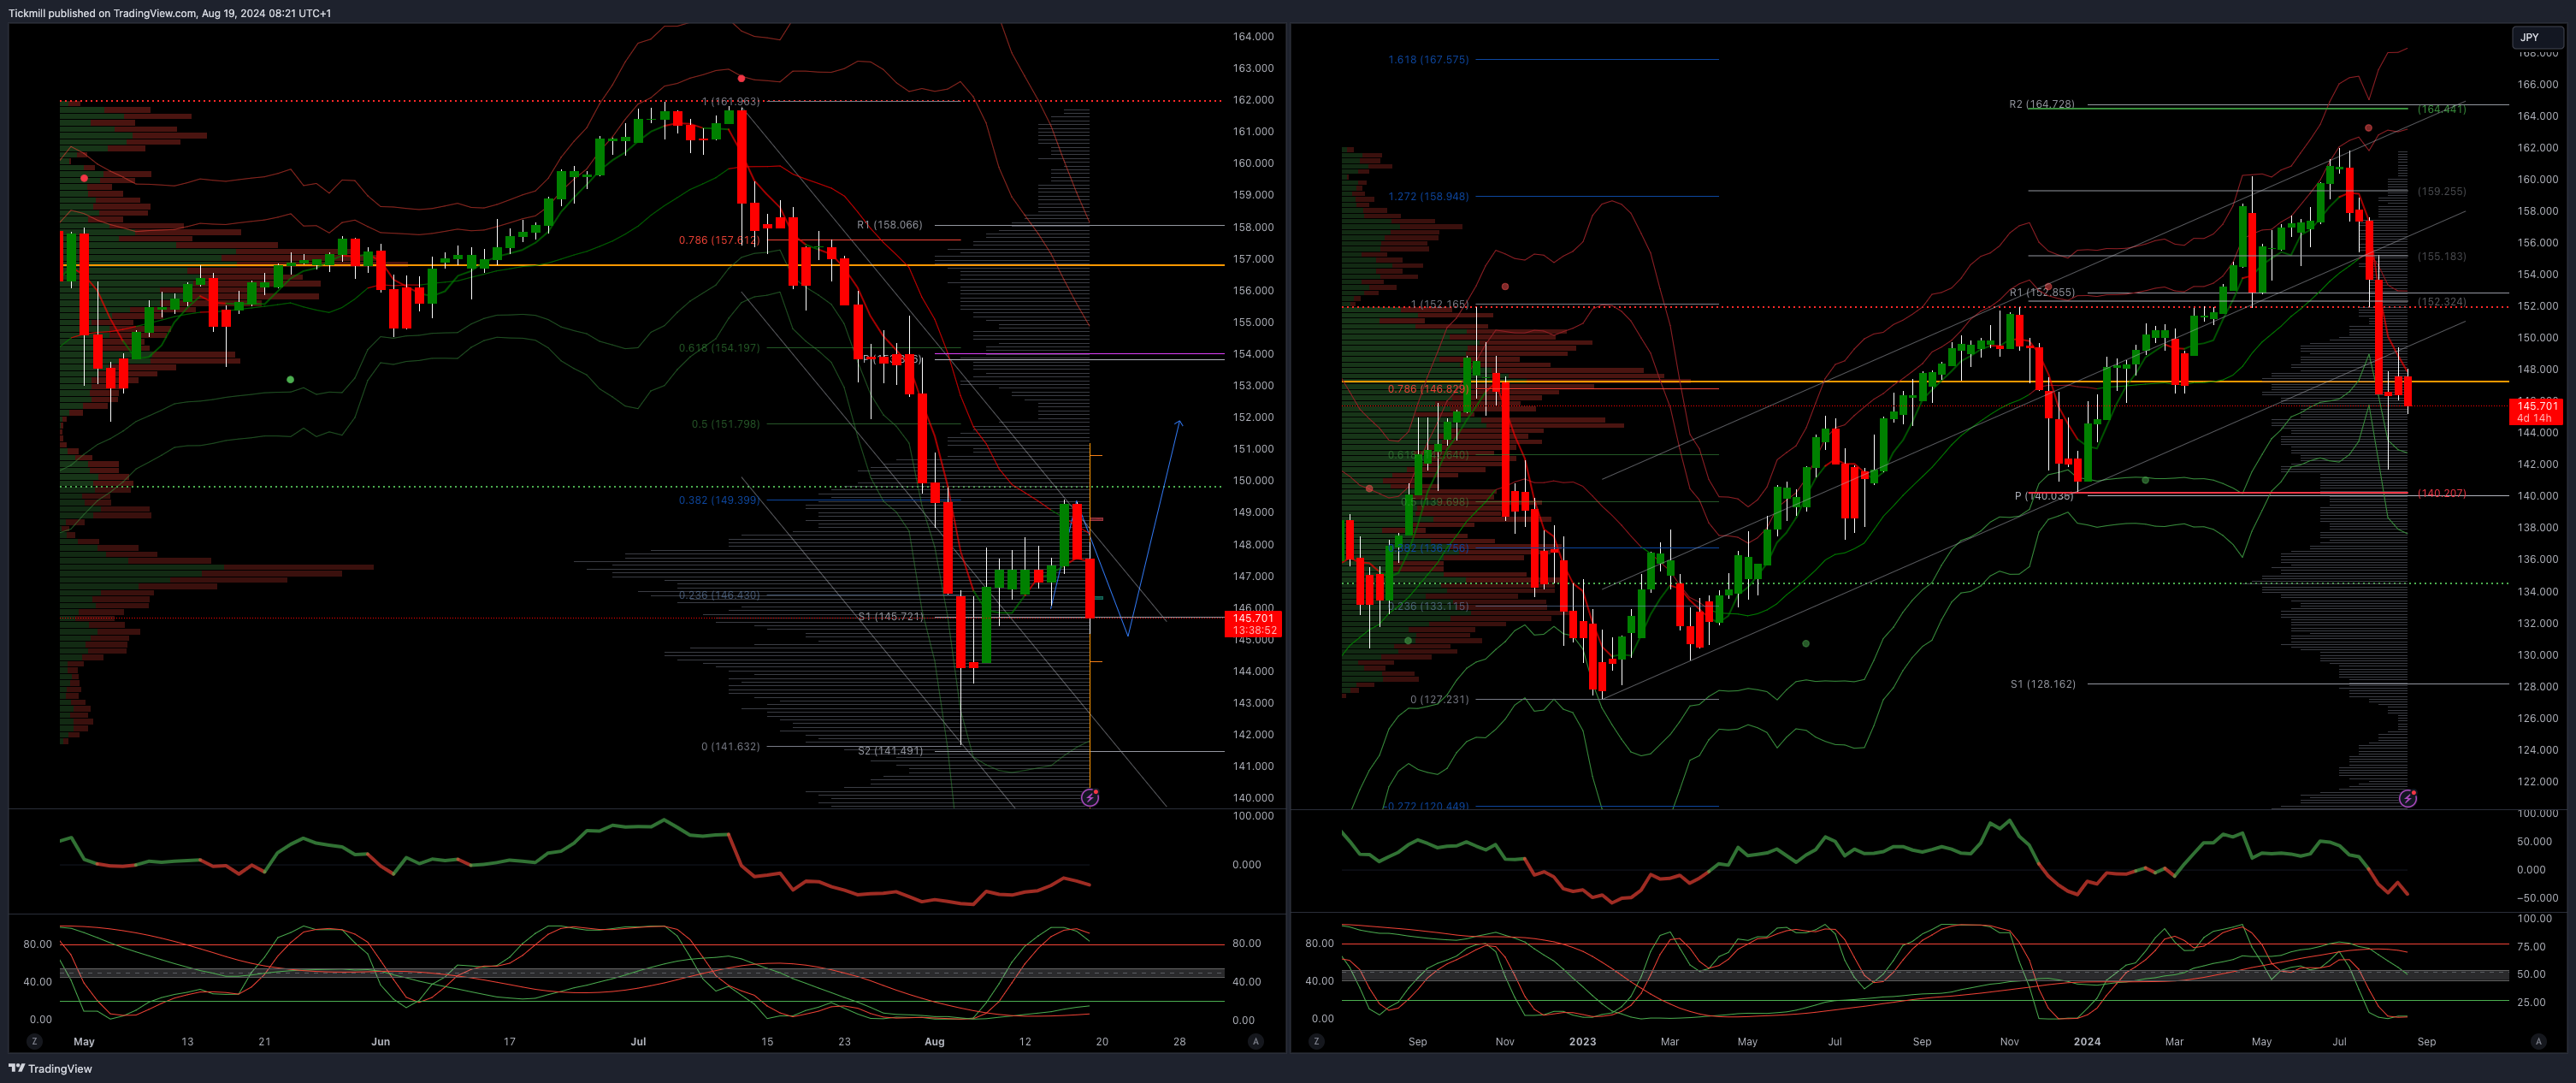This screenshot has height=1083, width=2576.
Task: Click the Aug label on left time axis
Action: 934,1041
